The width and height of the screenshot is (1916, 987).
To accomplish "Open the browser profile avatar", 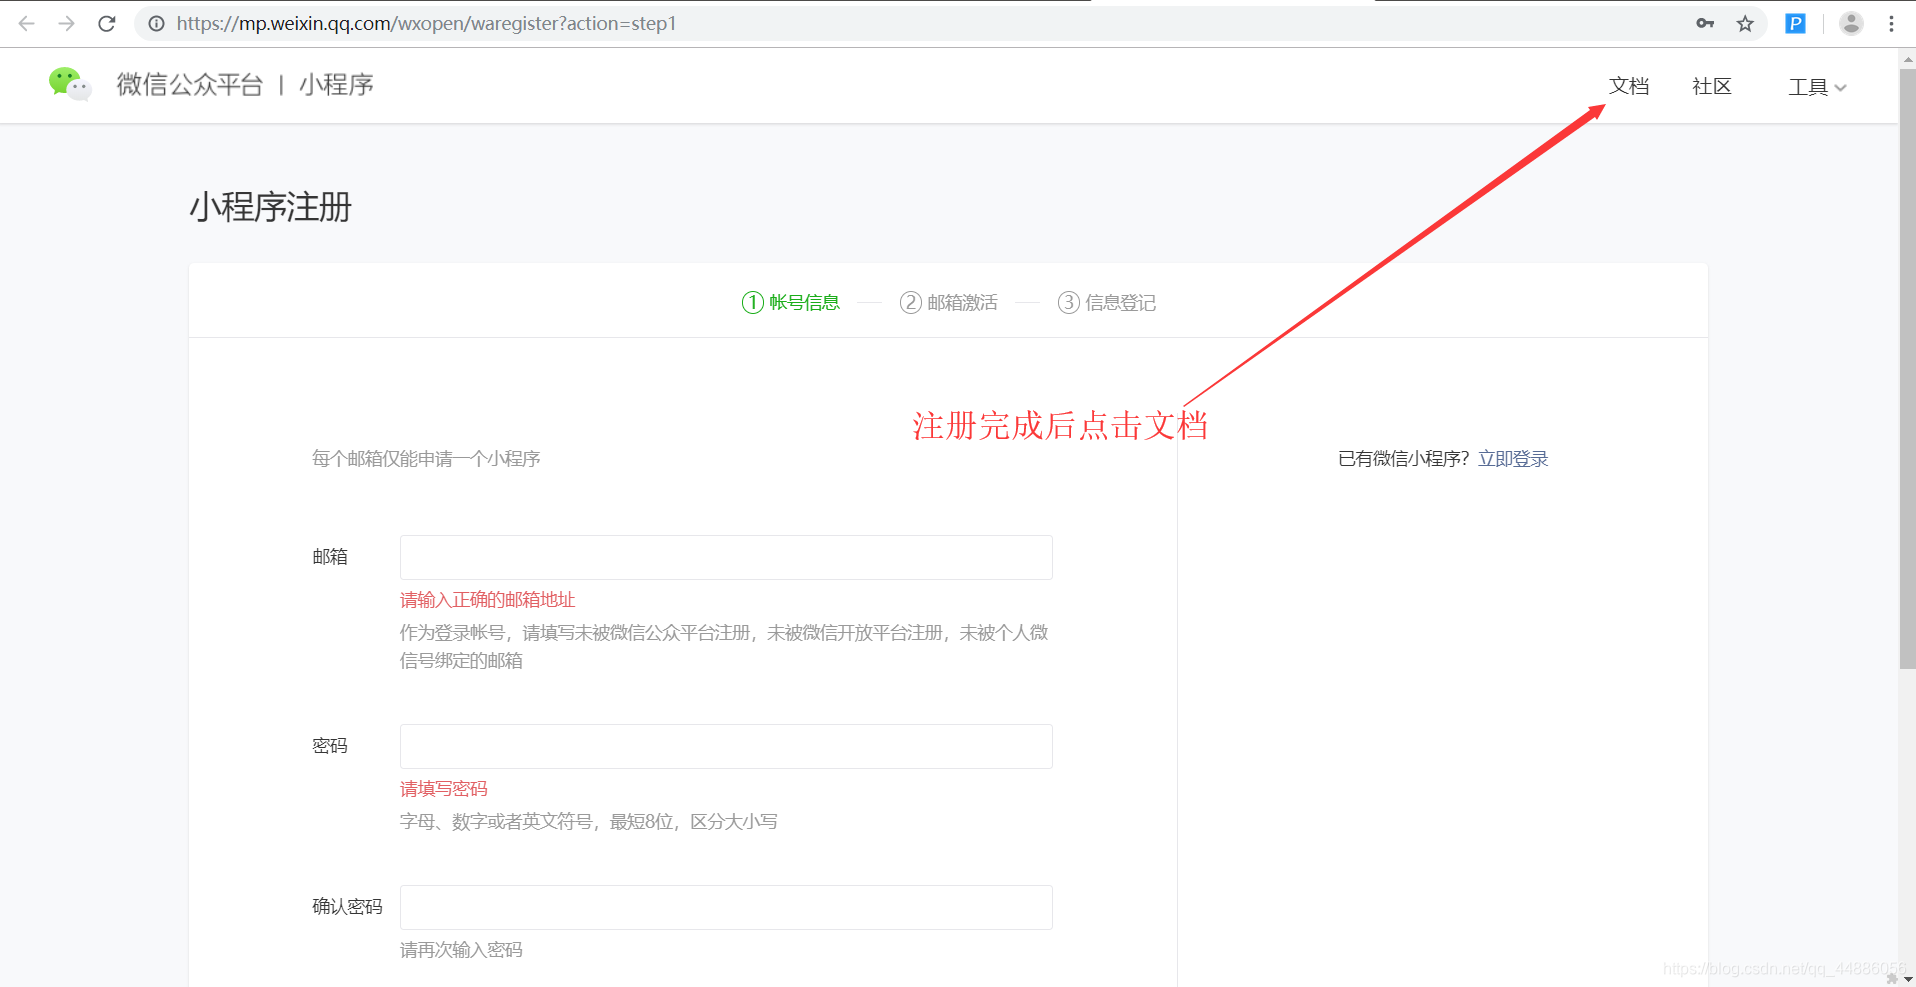I will (1851, 23).
